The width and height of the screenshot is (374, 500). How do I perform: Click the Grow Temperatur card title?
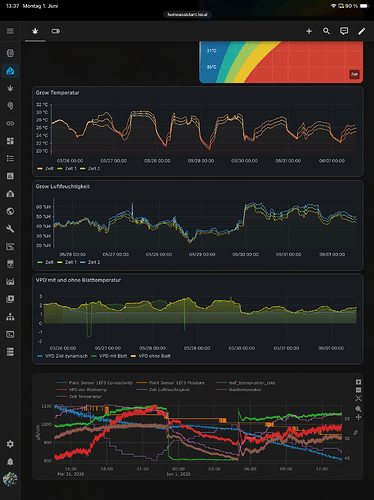point(58,93)
